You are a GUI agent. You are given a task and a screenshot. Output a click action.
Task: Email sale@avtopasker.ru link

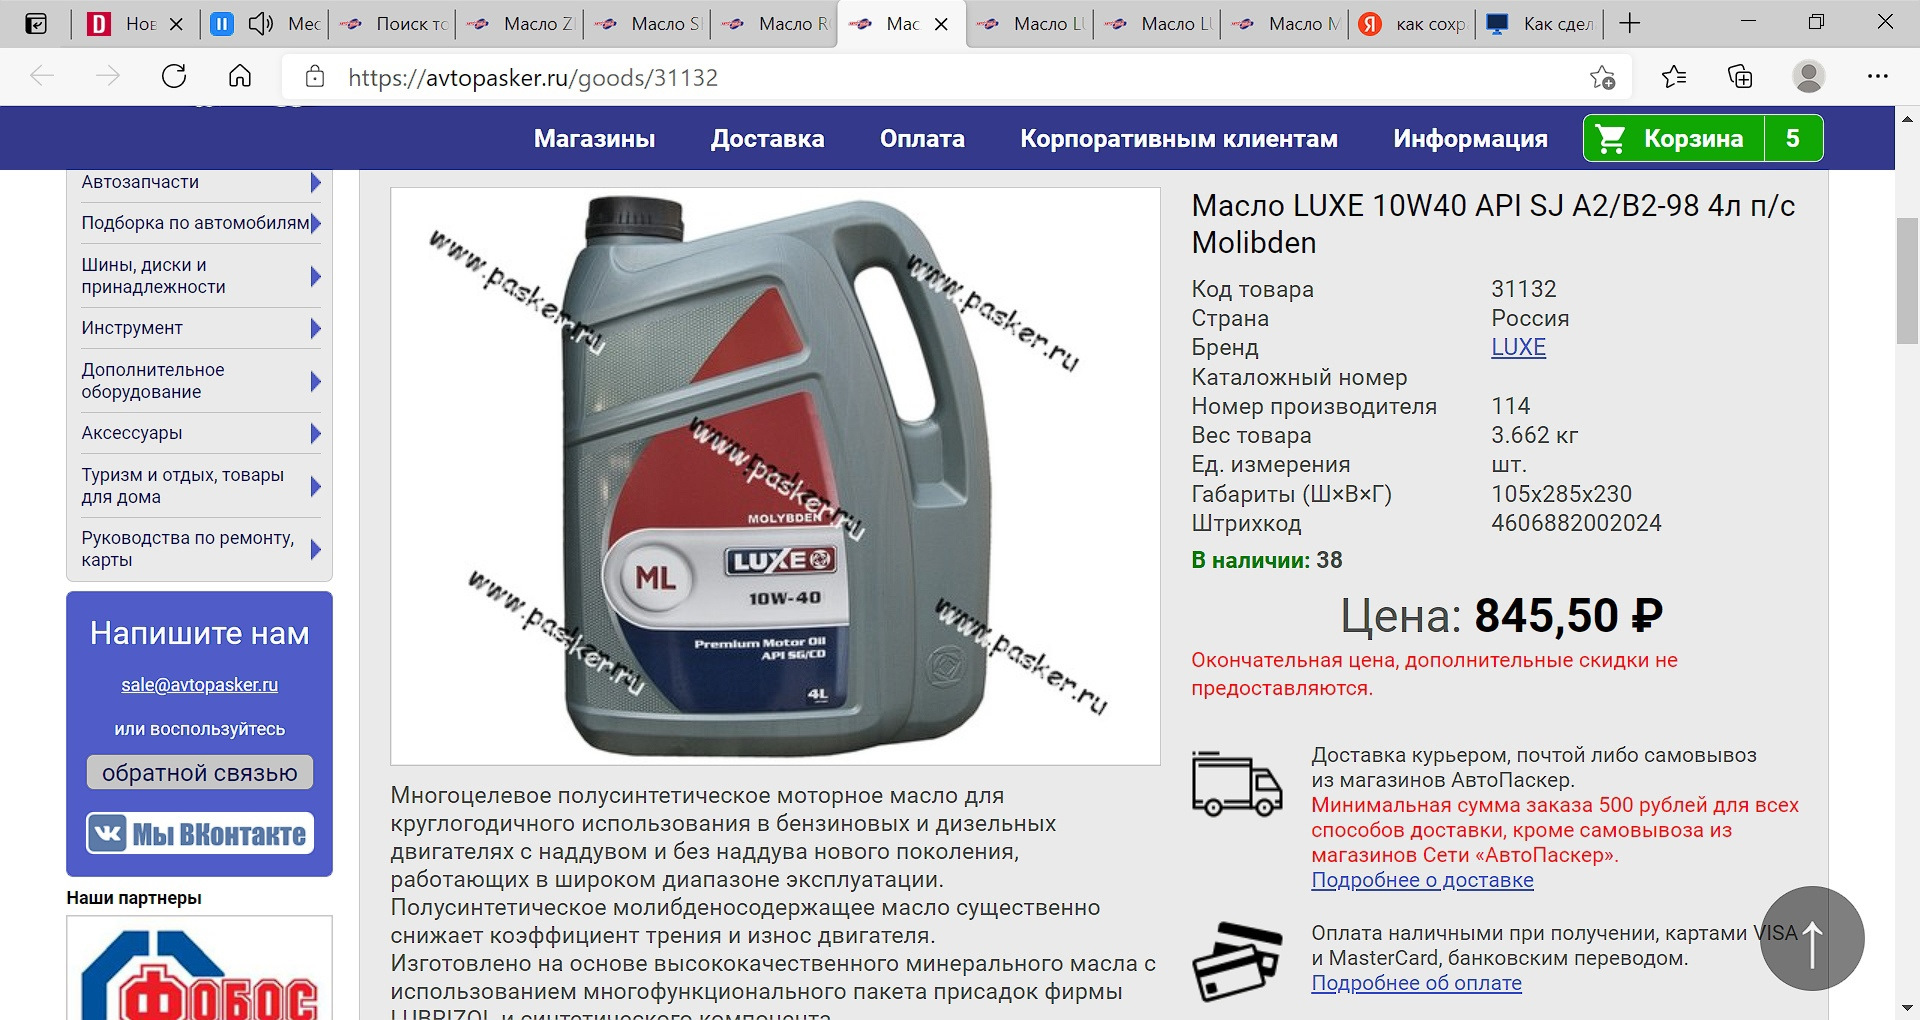[199, 685]
